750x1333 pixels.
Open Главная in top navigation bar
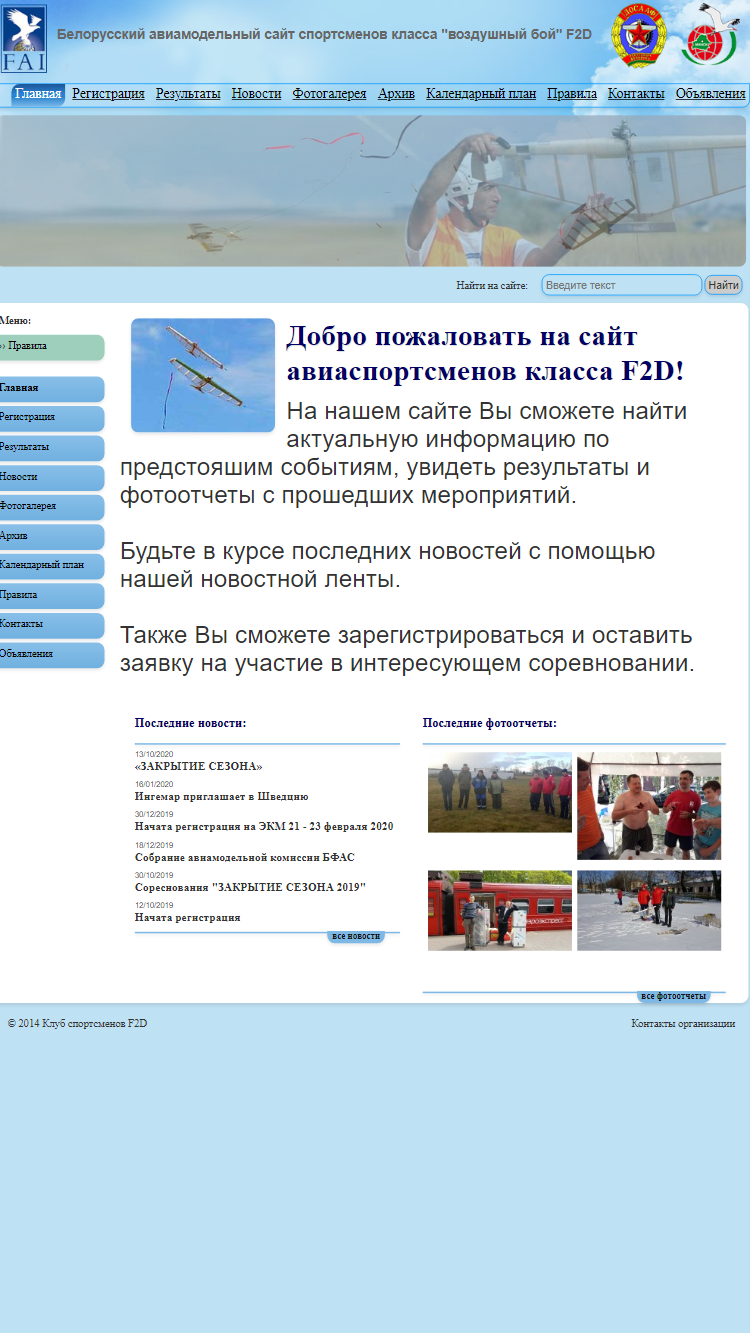point(38,94)
